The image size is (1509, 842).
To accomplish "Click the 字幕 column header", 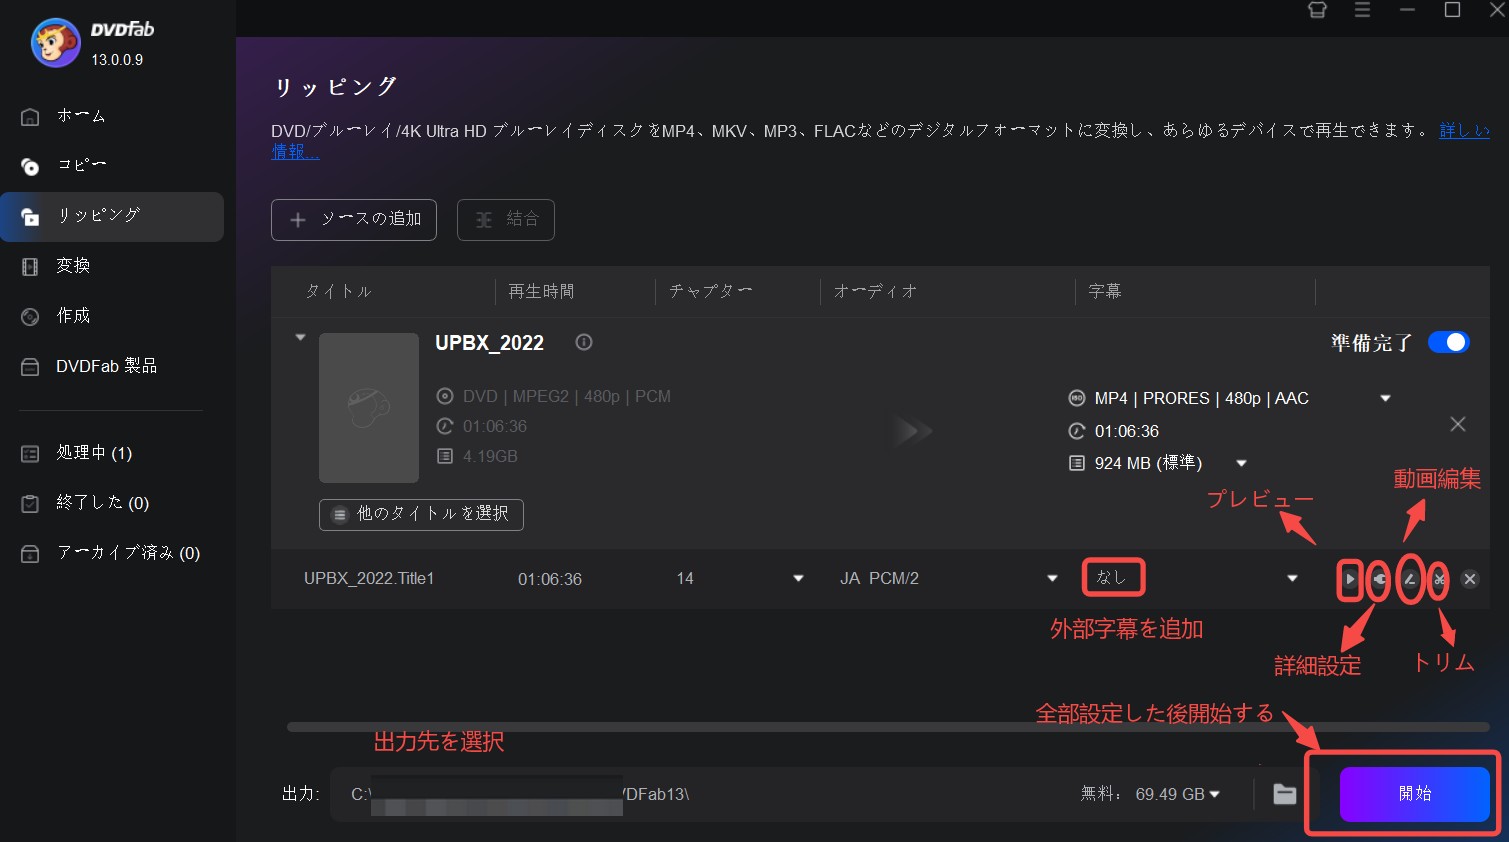I will pos(1105,292).
